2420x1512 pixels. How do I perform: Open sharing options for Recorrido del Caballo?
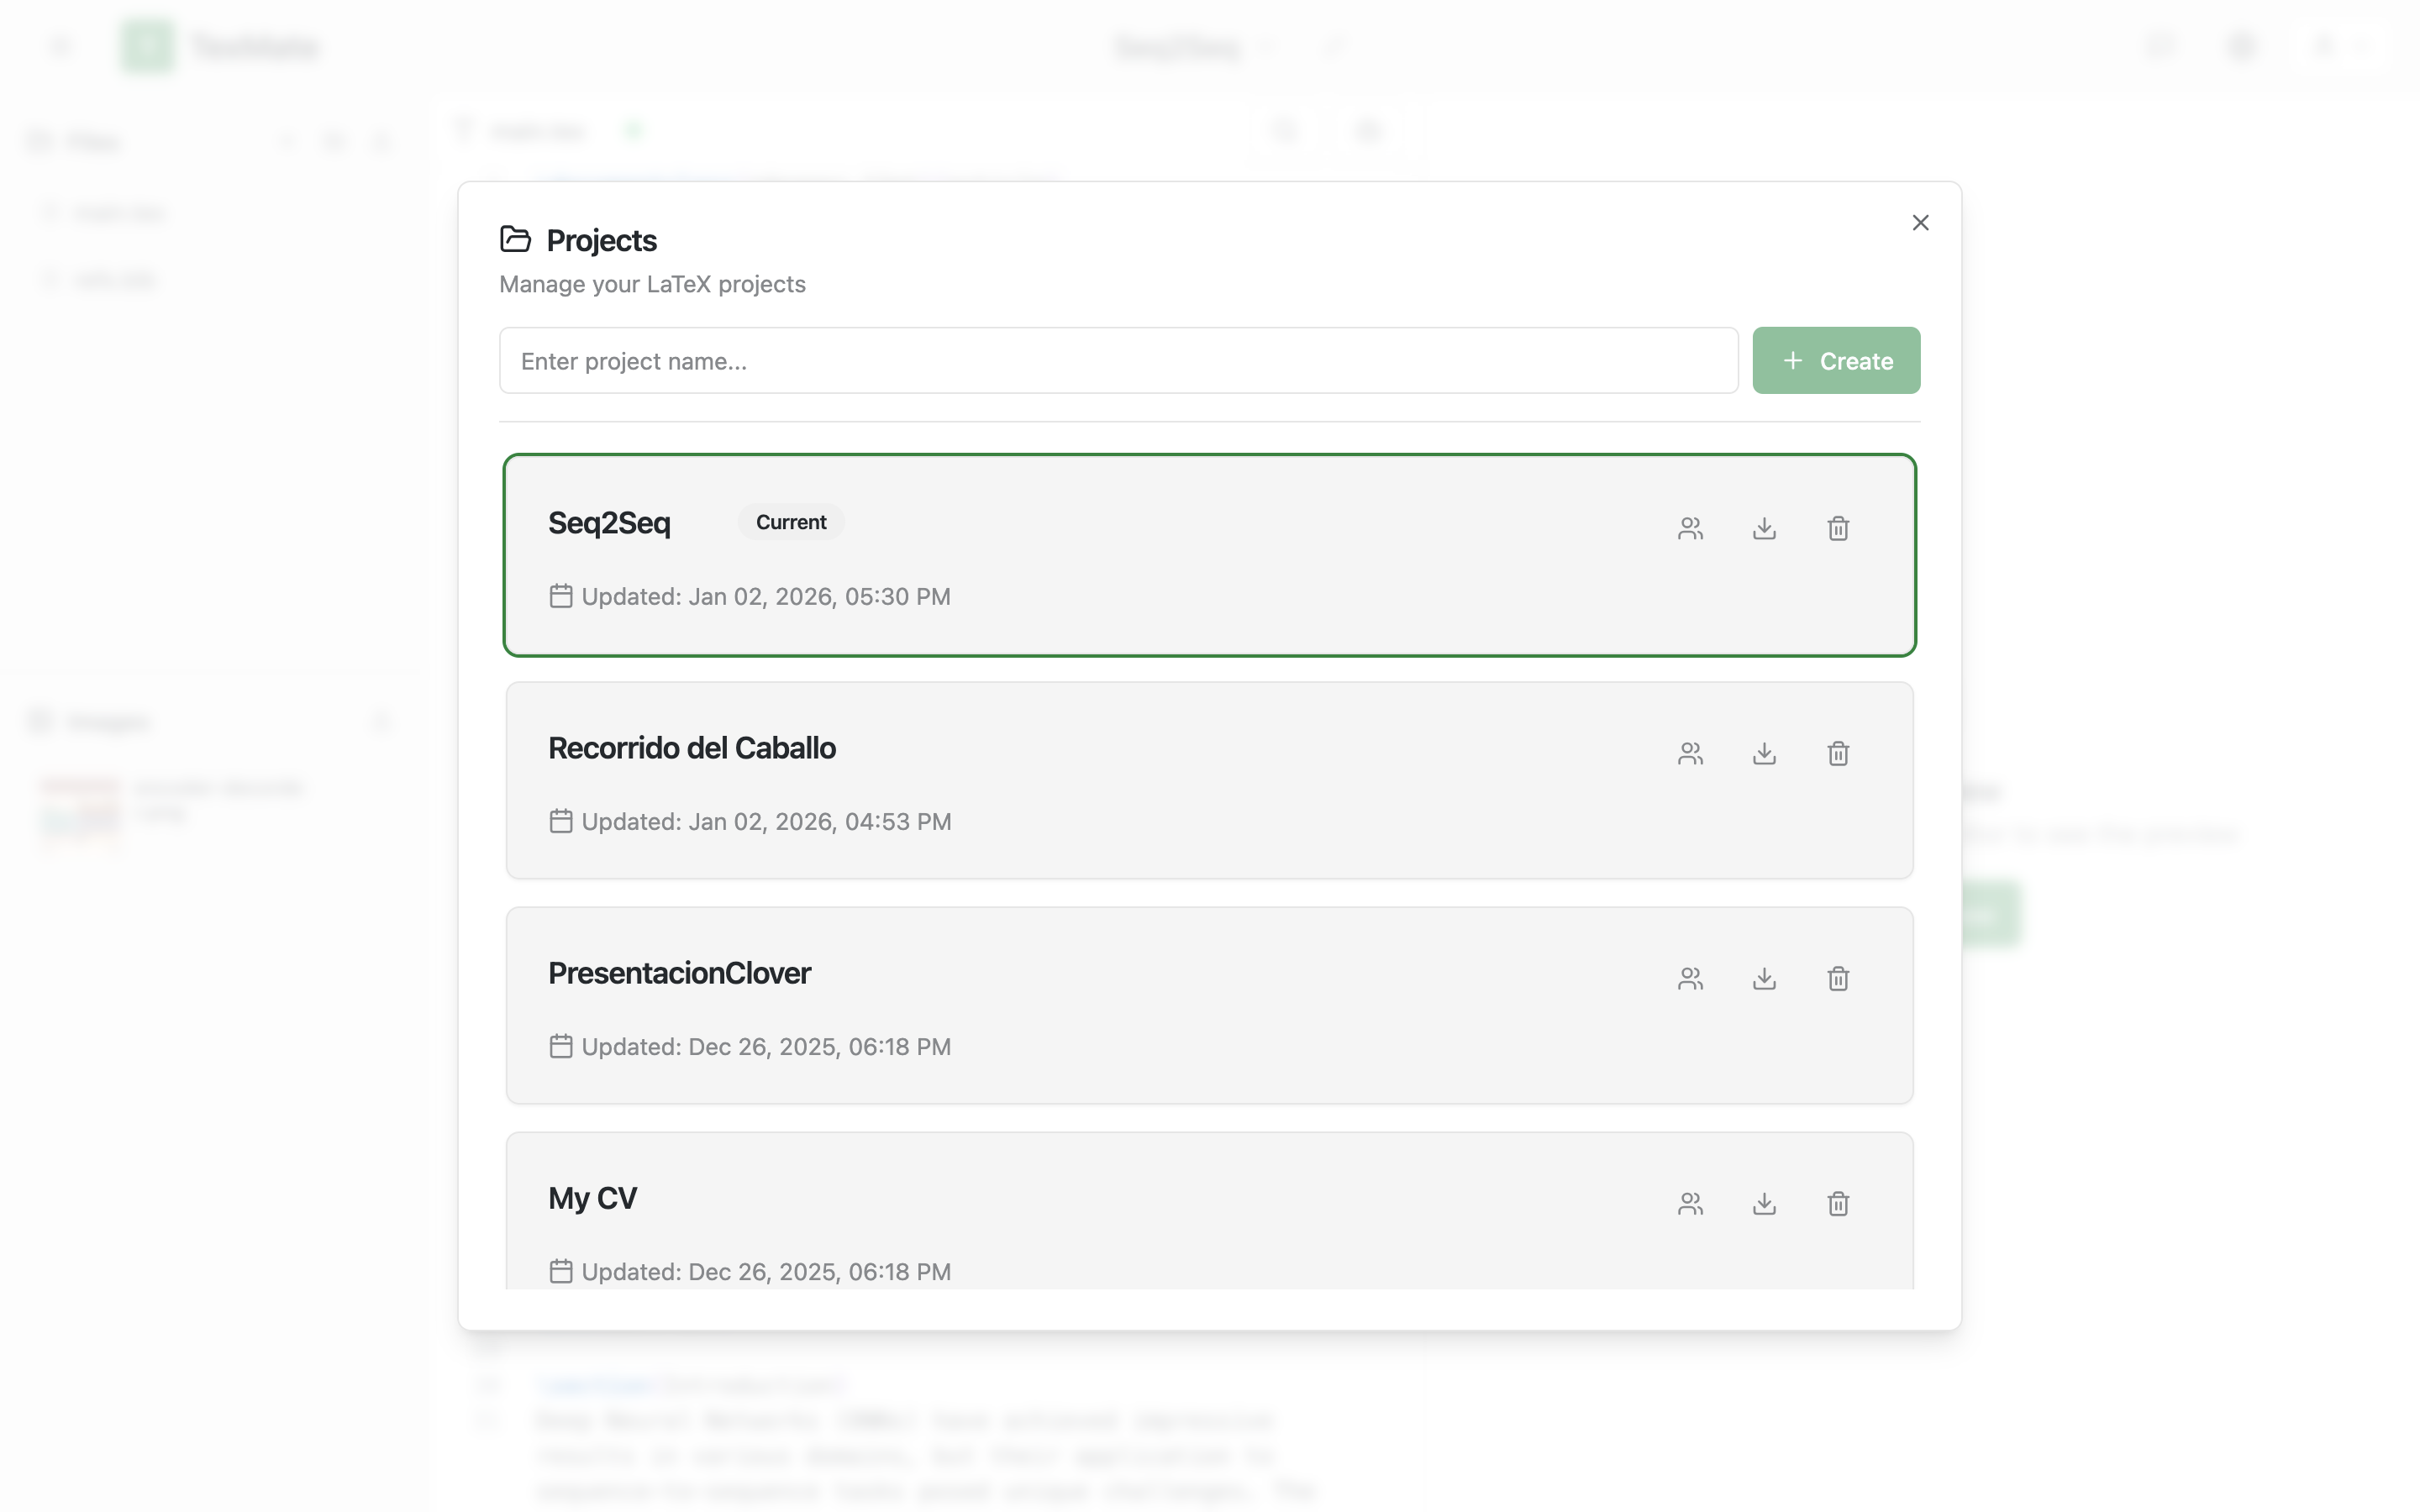click(1690, 753)
